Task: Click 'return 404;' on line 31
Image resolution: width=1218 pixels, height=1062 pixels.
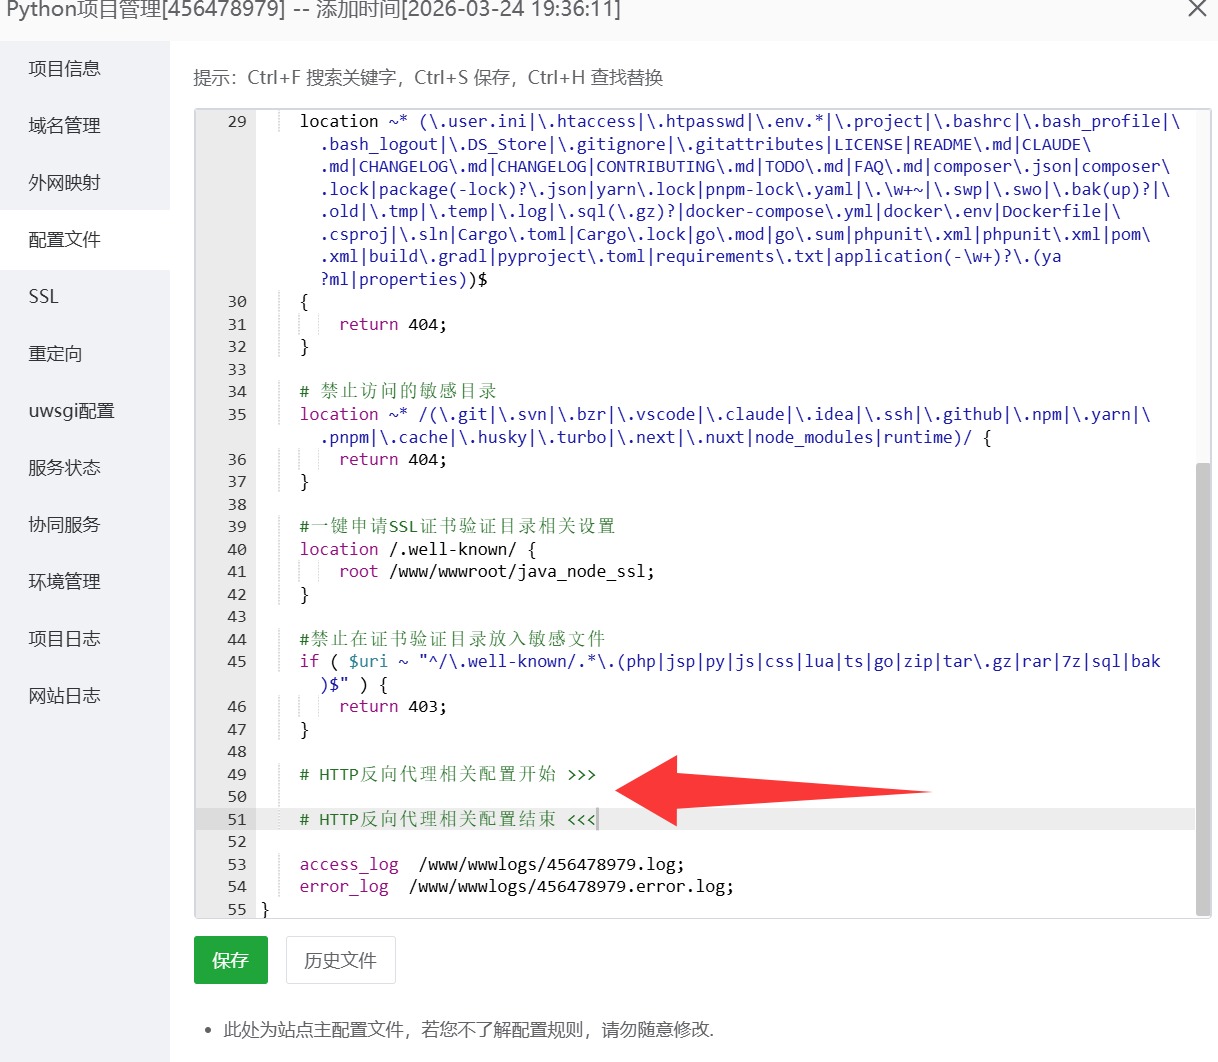Action: pos(393,325)
